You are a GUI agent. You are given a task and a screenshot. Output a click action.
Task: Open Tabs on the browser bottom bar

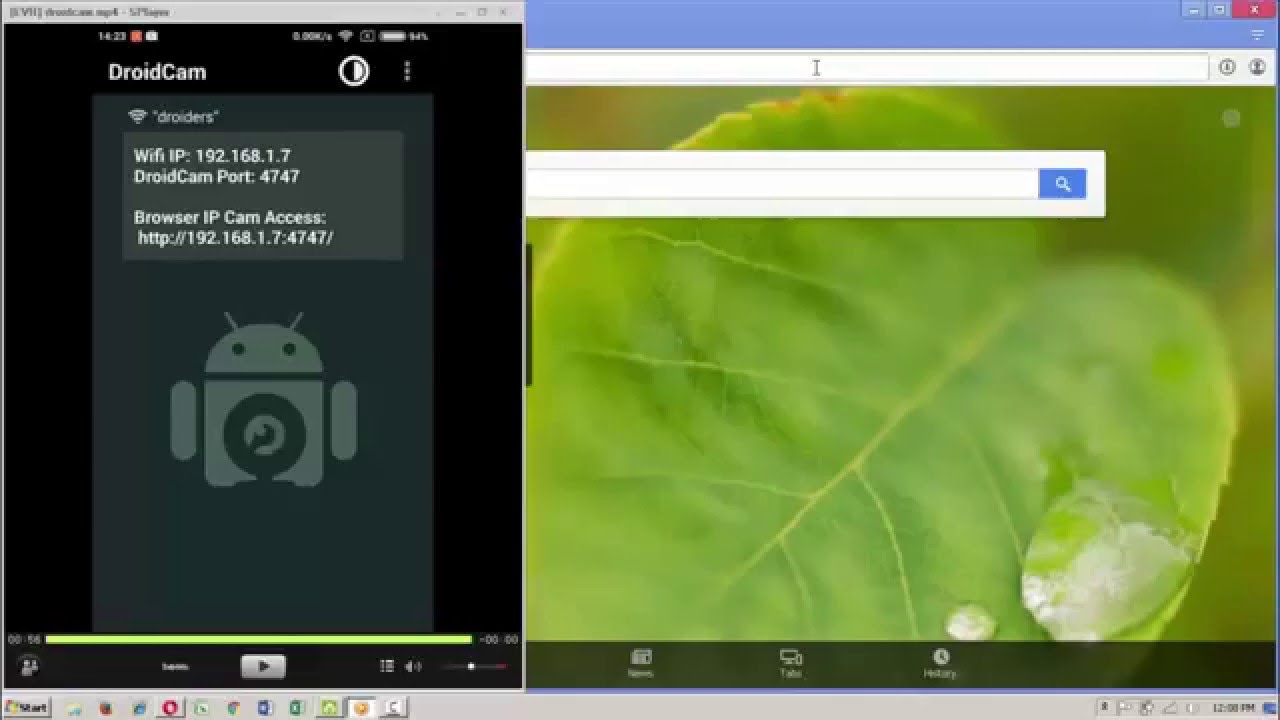tap(791, 663)
